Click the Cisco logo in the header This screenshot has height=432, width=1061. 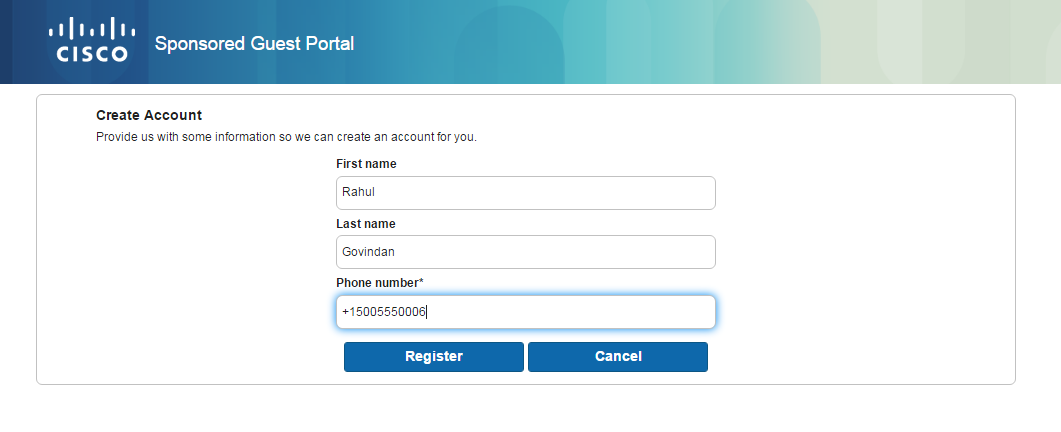click(92, 42)
